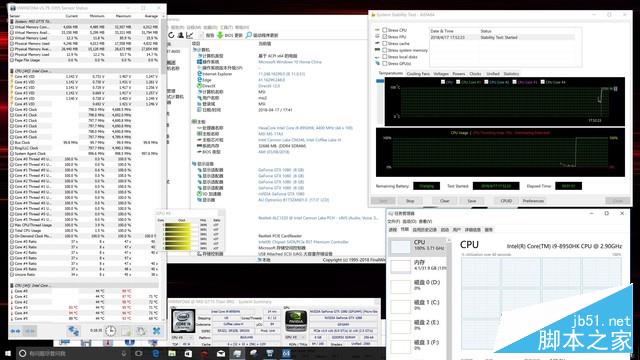
Task: Switch to the Voltages tab
Action: [x=441, y=74]
